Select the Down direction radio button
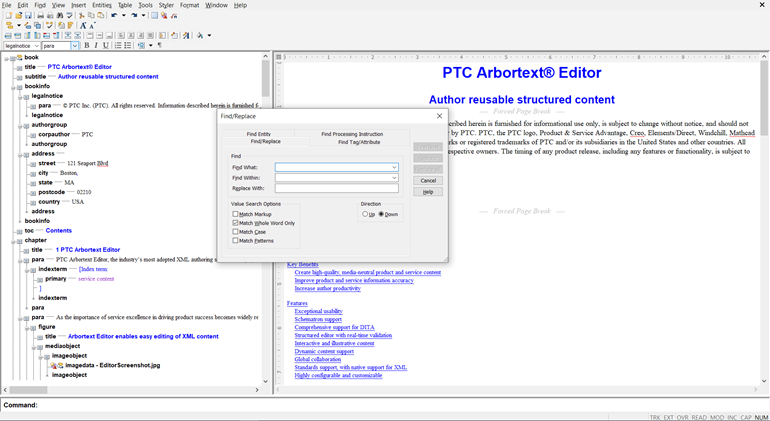 pyautogui.click(x=381, y=214)
